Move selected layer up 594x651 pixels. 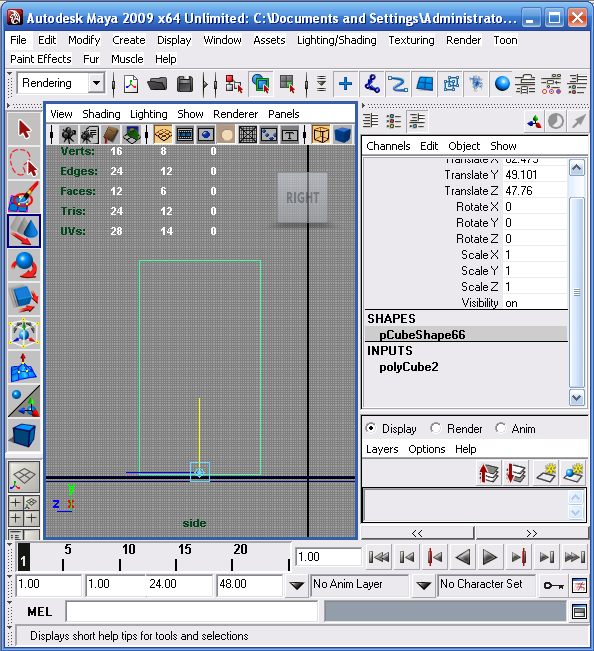click(489, 473)
